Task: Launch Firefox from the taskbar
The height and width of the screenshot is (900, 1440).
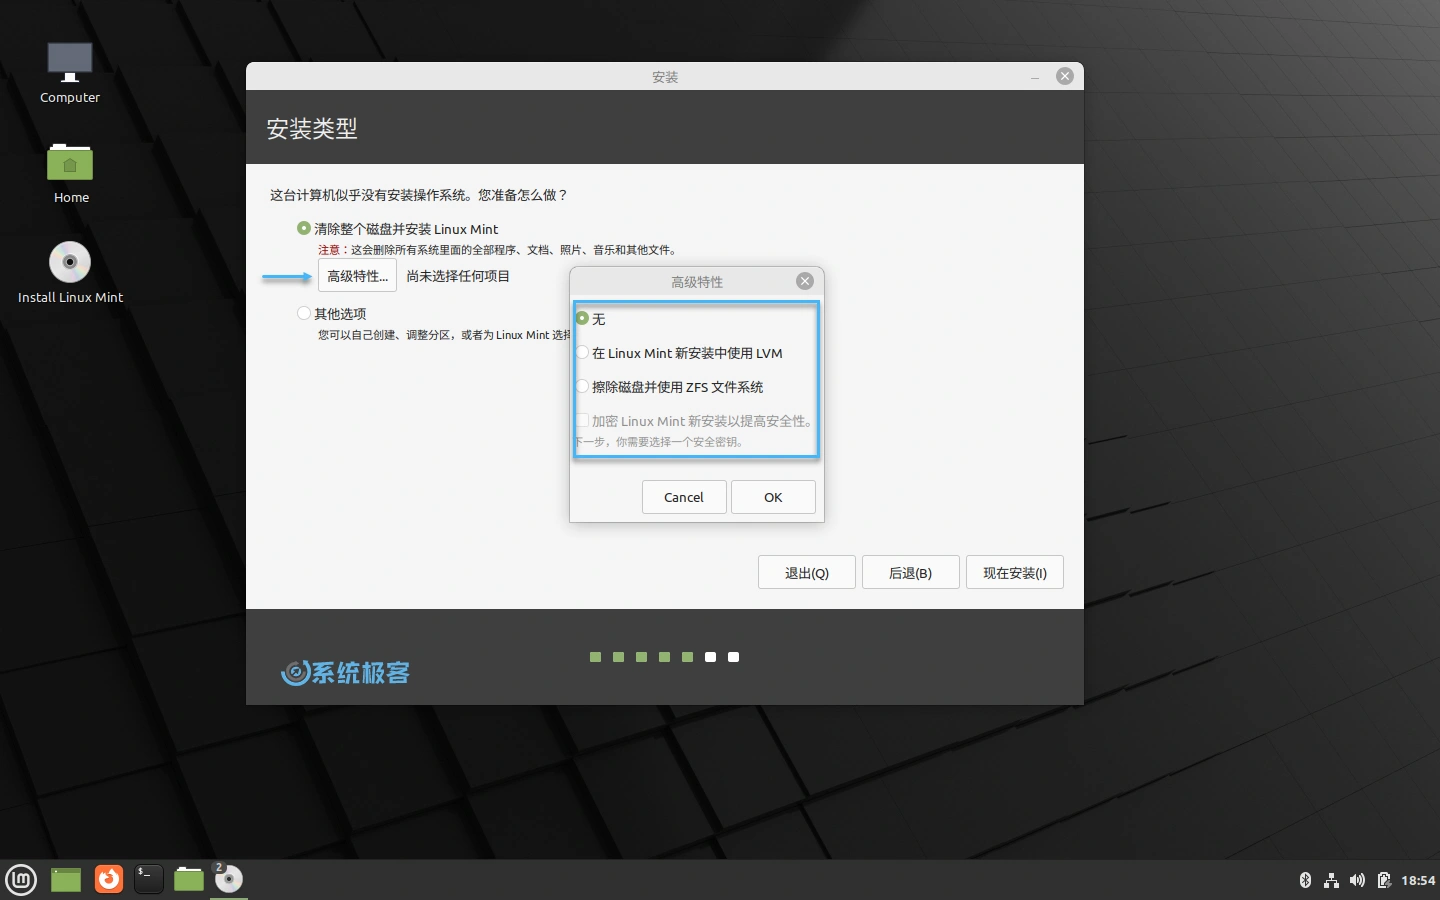Action: pos(108,879)
